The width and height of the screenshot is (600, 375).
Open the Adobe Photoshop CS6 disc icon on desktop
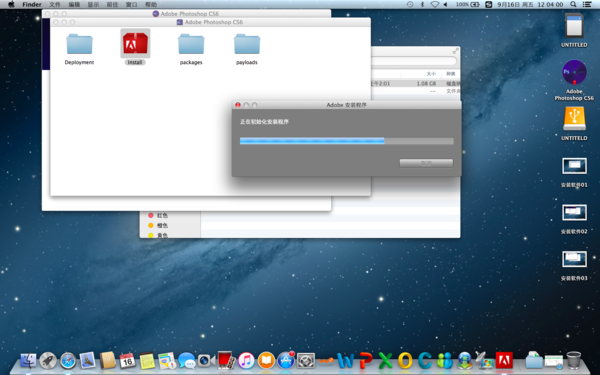point(574,72)
